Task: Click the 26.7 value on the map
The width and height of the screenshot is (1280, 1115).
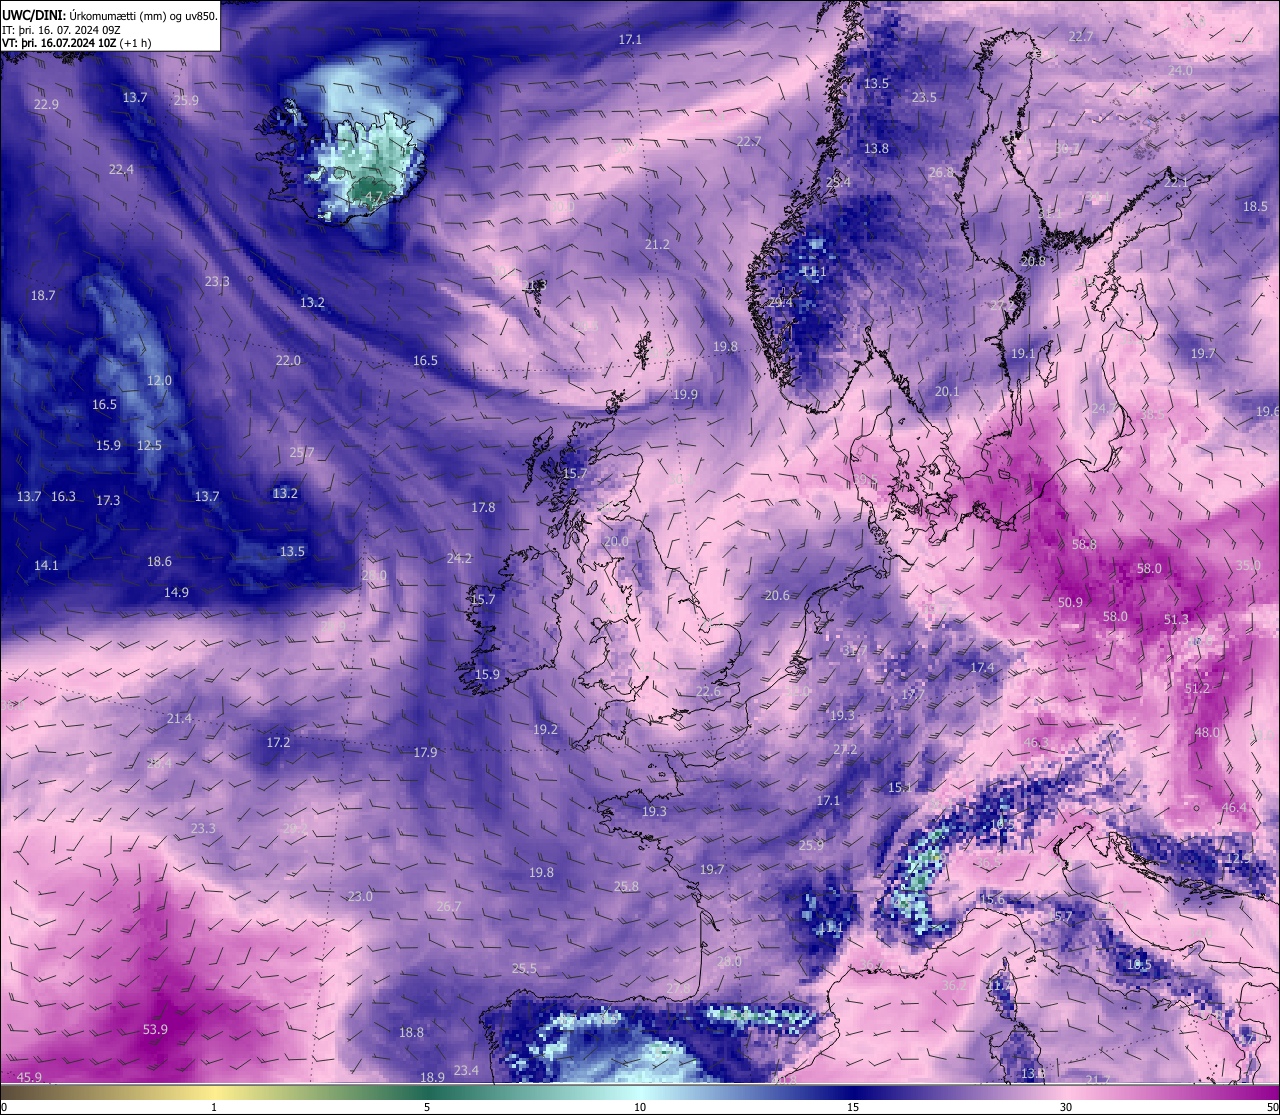Action: (x=449, y=906)
